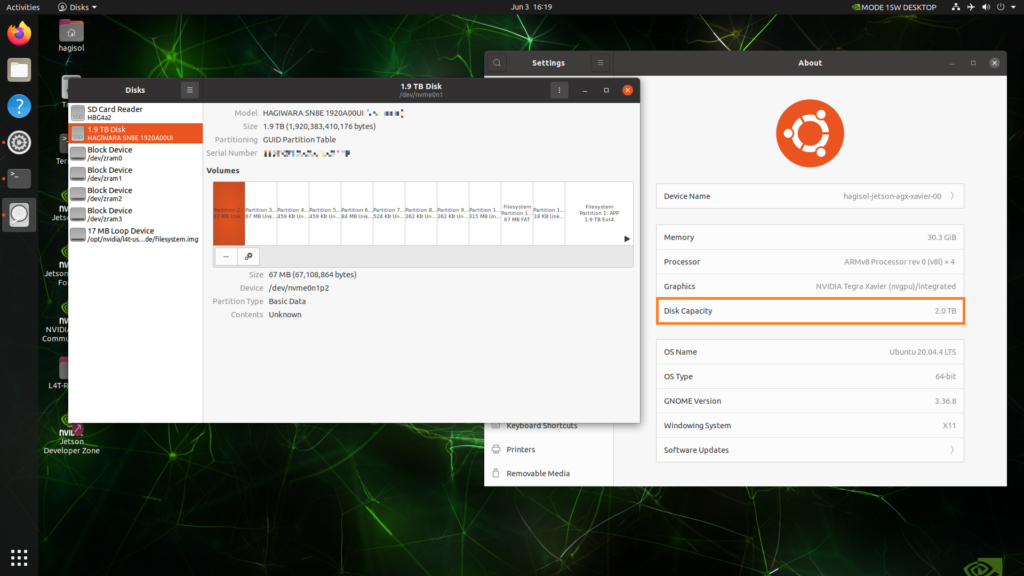Click the volume icon in top bar
1024x576 pixels.
pyautogui.click(x=986, y=7)
